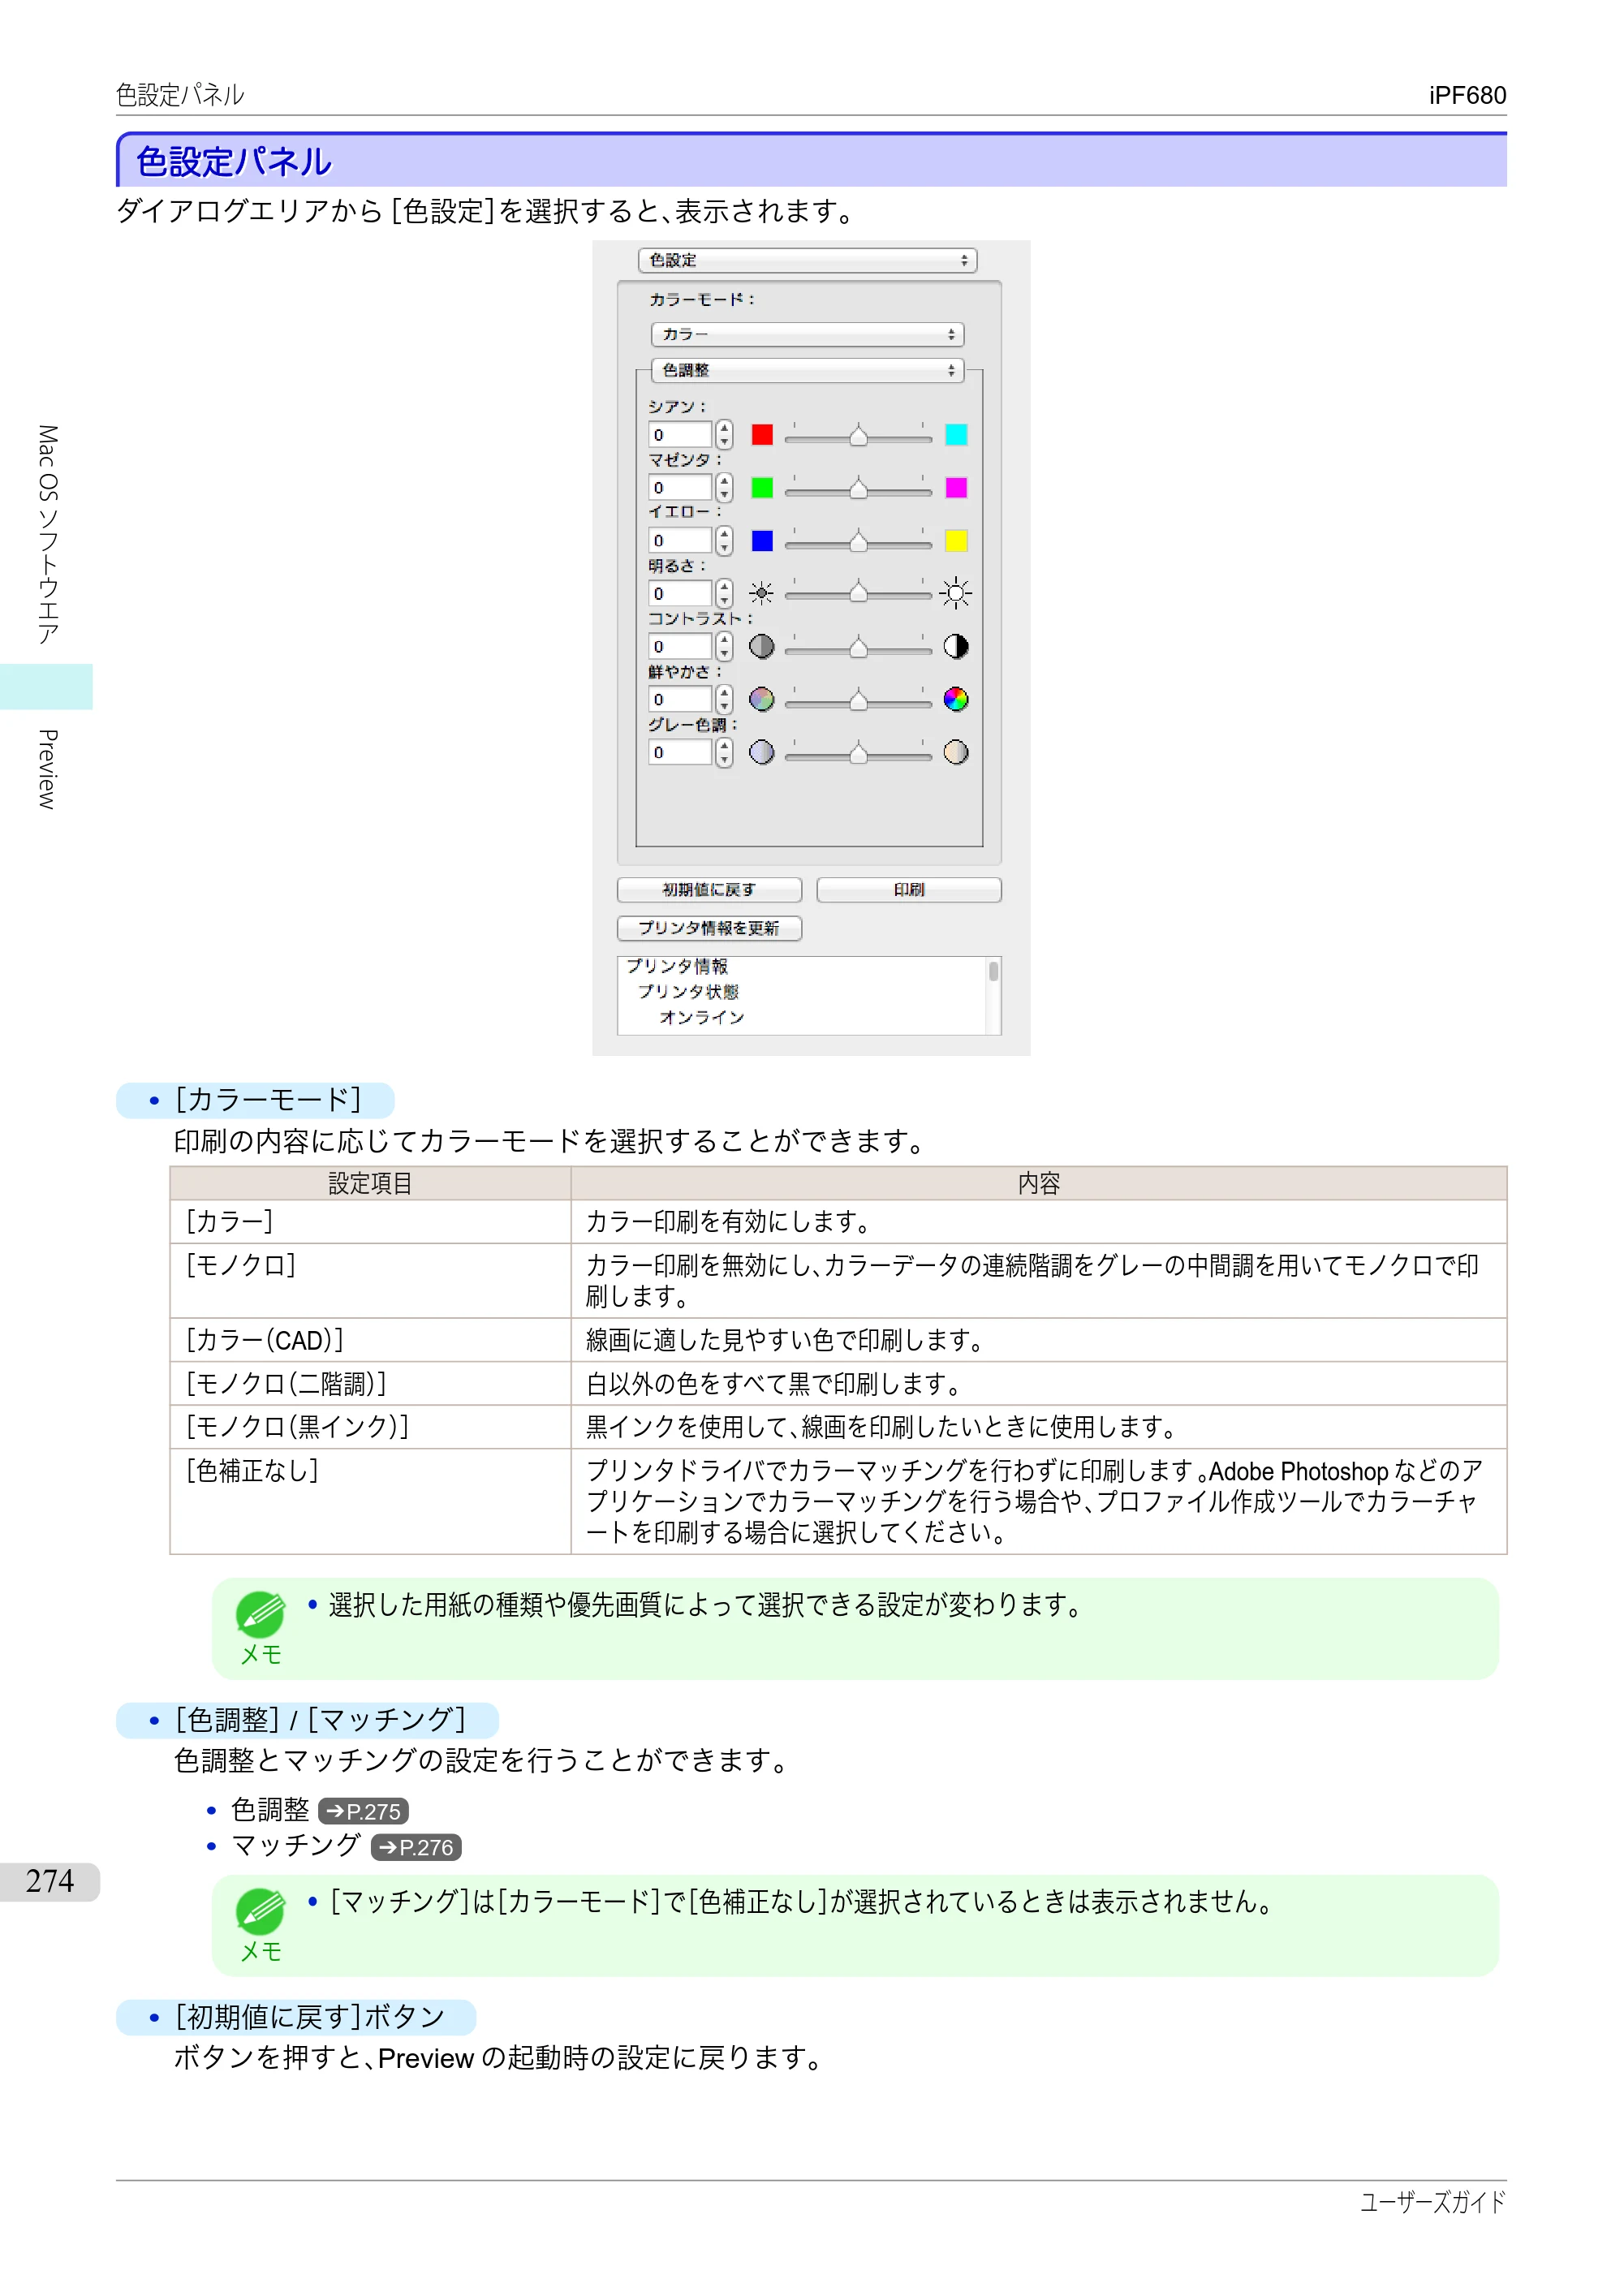Open the 色設定 panel selector dropdown
The width and height of the screenshot is (1624, 2296).
807,260
